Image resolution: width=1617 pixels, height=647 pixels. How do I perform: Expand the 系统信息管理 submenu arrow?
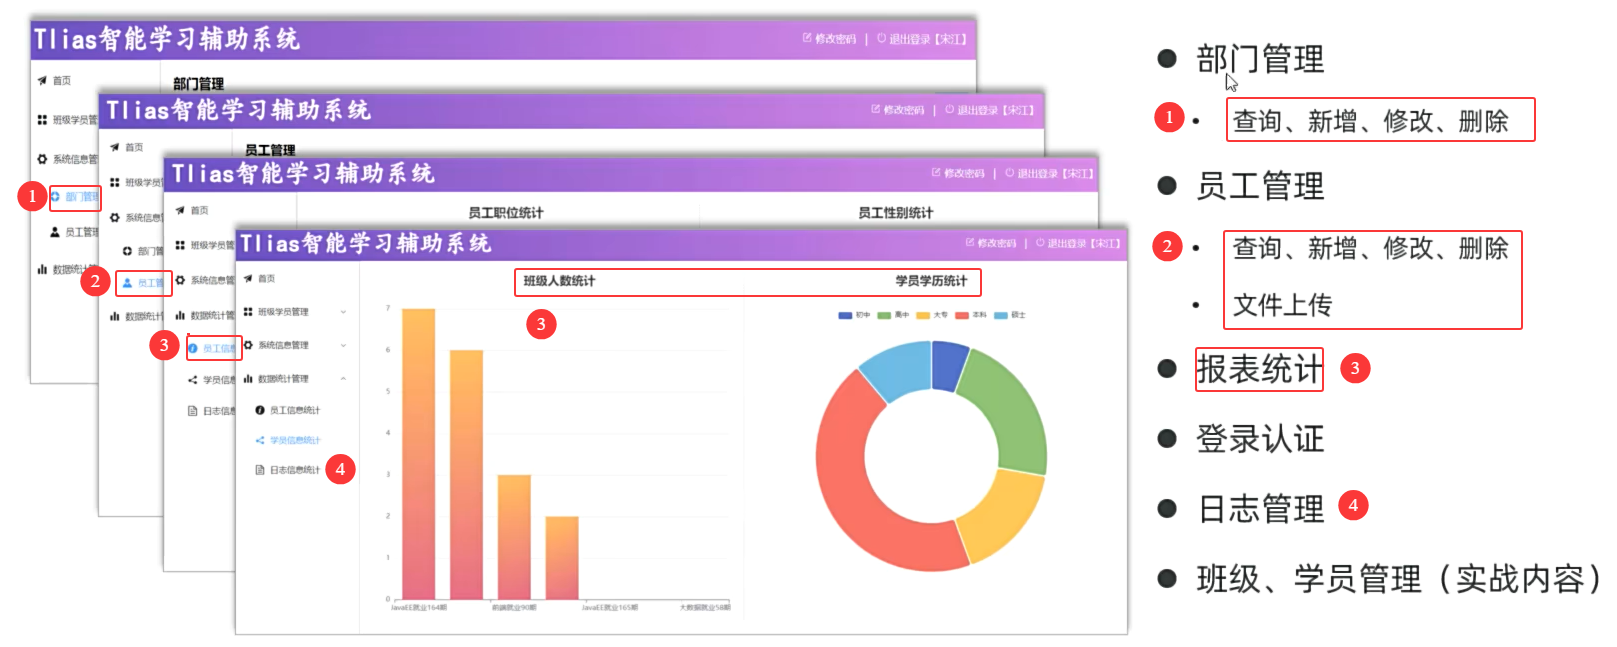click(x=343, y=345)
